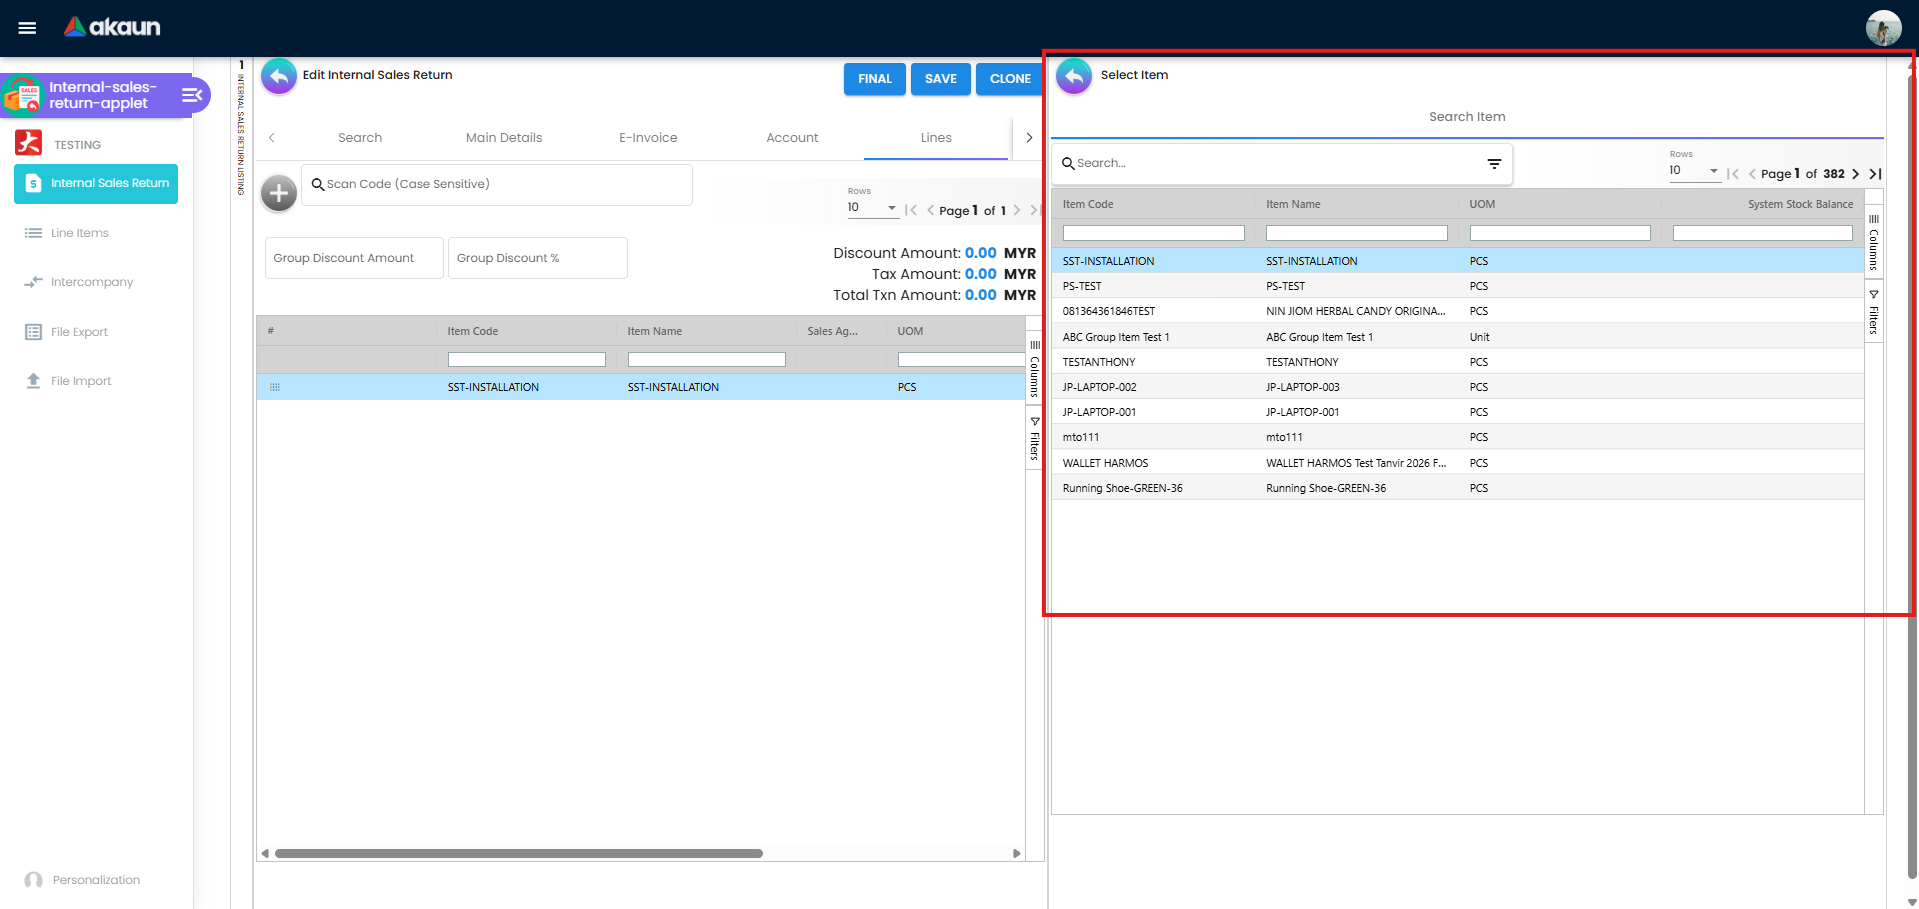Click the FINAL button
The height and width of the screenshot is (909, 1919).
(874, 79)
